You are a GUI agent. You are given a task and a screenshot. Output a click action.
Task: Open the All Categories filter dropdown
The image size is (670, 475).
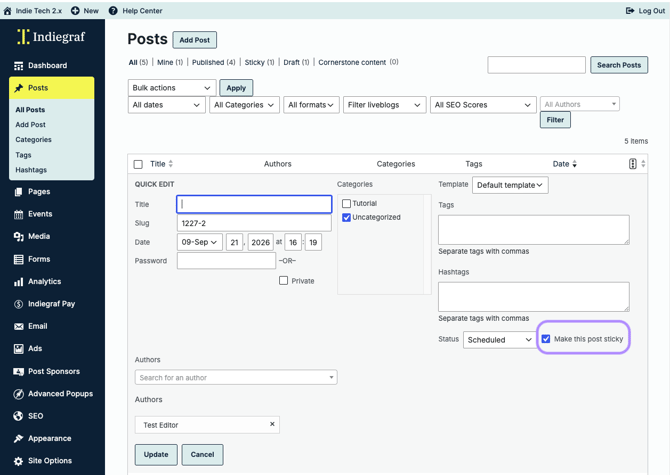tap(244, 105)
